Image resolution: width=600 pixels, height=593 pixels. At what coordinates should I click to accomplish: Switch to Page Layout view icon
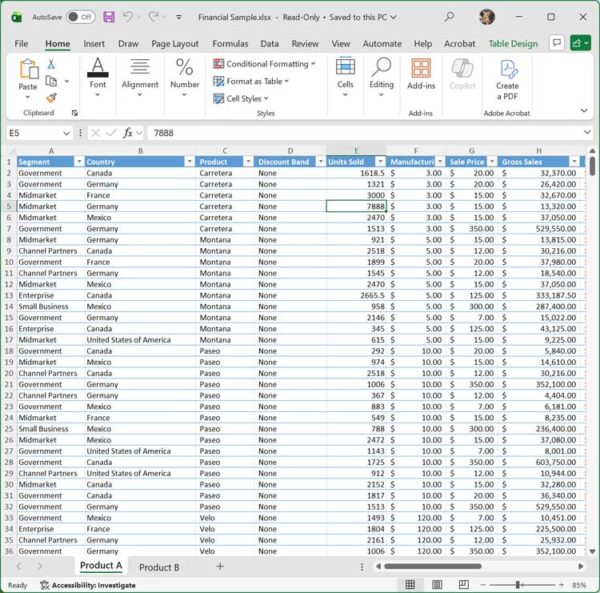[437, 584]
